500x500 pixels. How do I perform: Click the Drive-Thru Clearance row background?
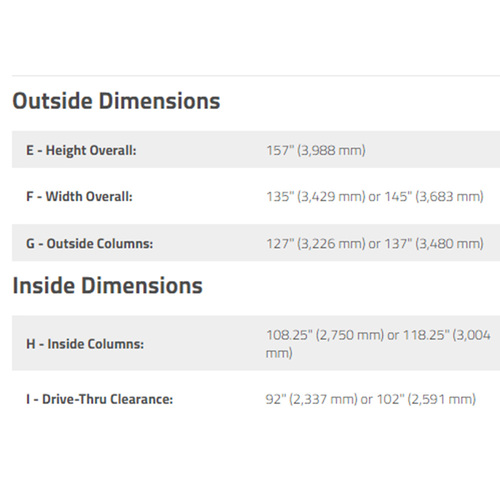(x=256, y=399)
